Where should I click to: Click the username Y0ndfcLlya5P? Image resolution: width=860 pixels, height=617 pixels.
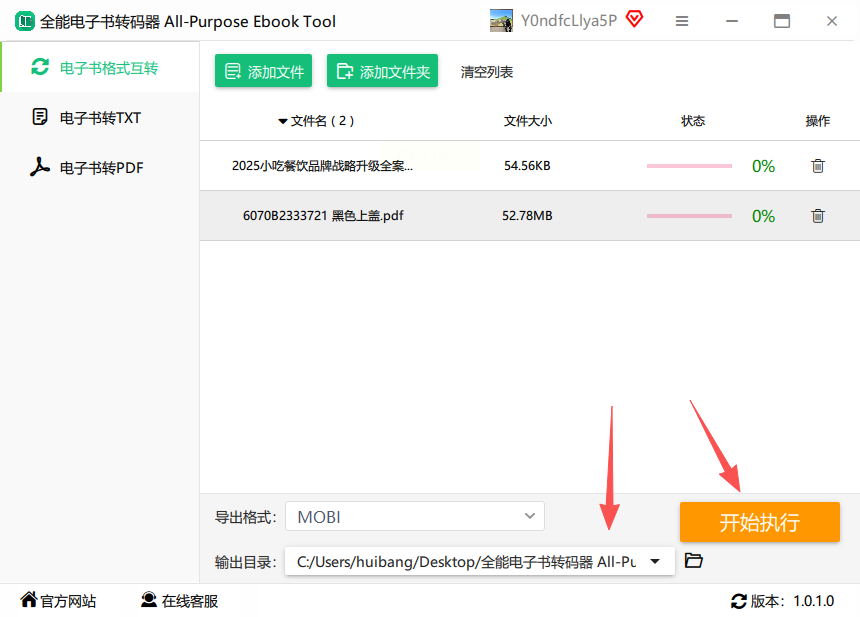point(569,21)
